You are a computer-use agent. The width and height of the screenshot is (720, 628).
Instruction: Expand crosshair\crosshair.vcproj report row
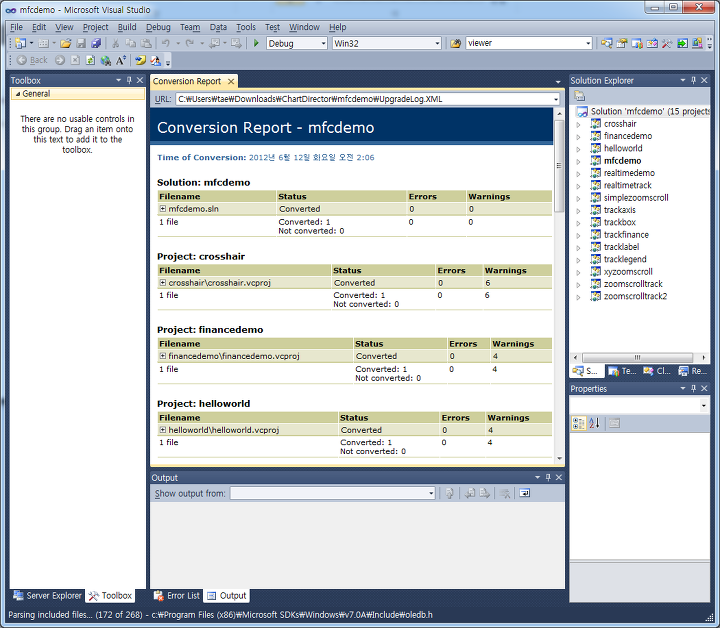(163, 282)
